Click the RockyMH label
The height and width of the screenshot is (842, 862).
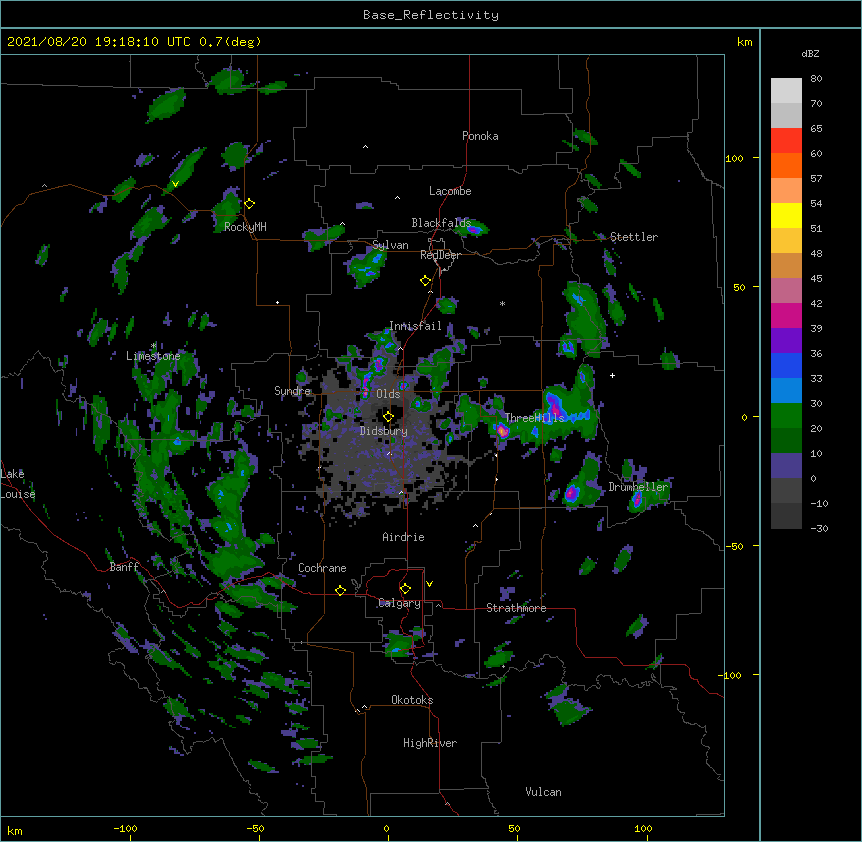(x=245, y=227)
